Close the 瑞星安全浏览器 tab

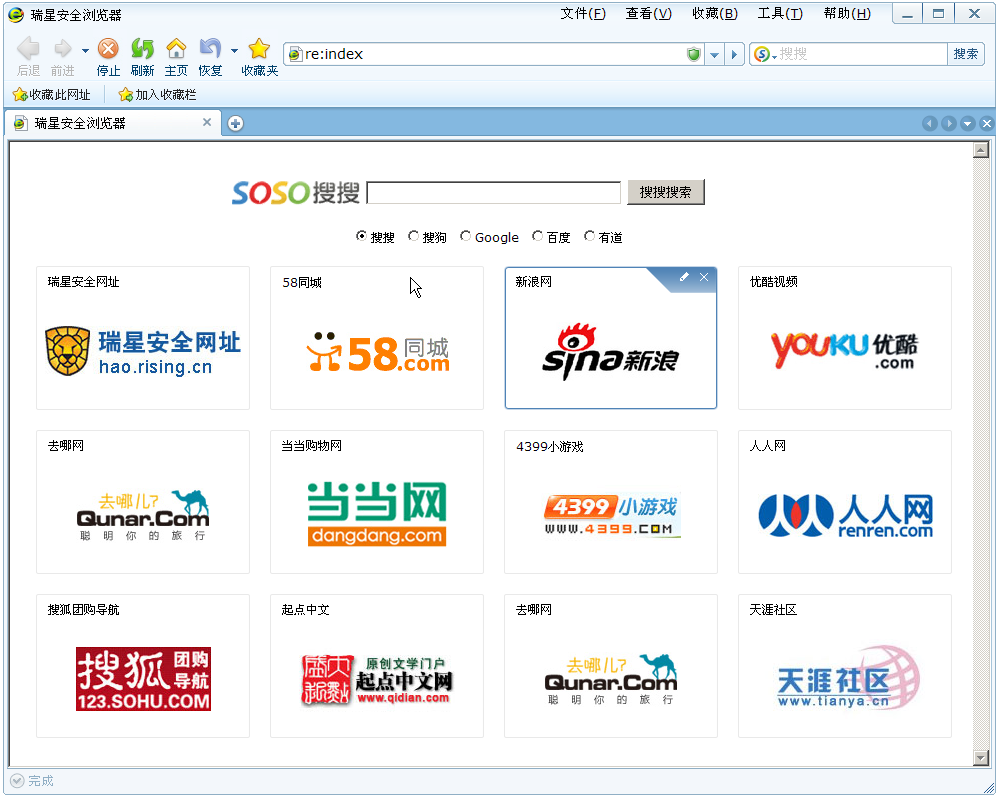pyautogui.click(x=207, y=122)
